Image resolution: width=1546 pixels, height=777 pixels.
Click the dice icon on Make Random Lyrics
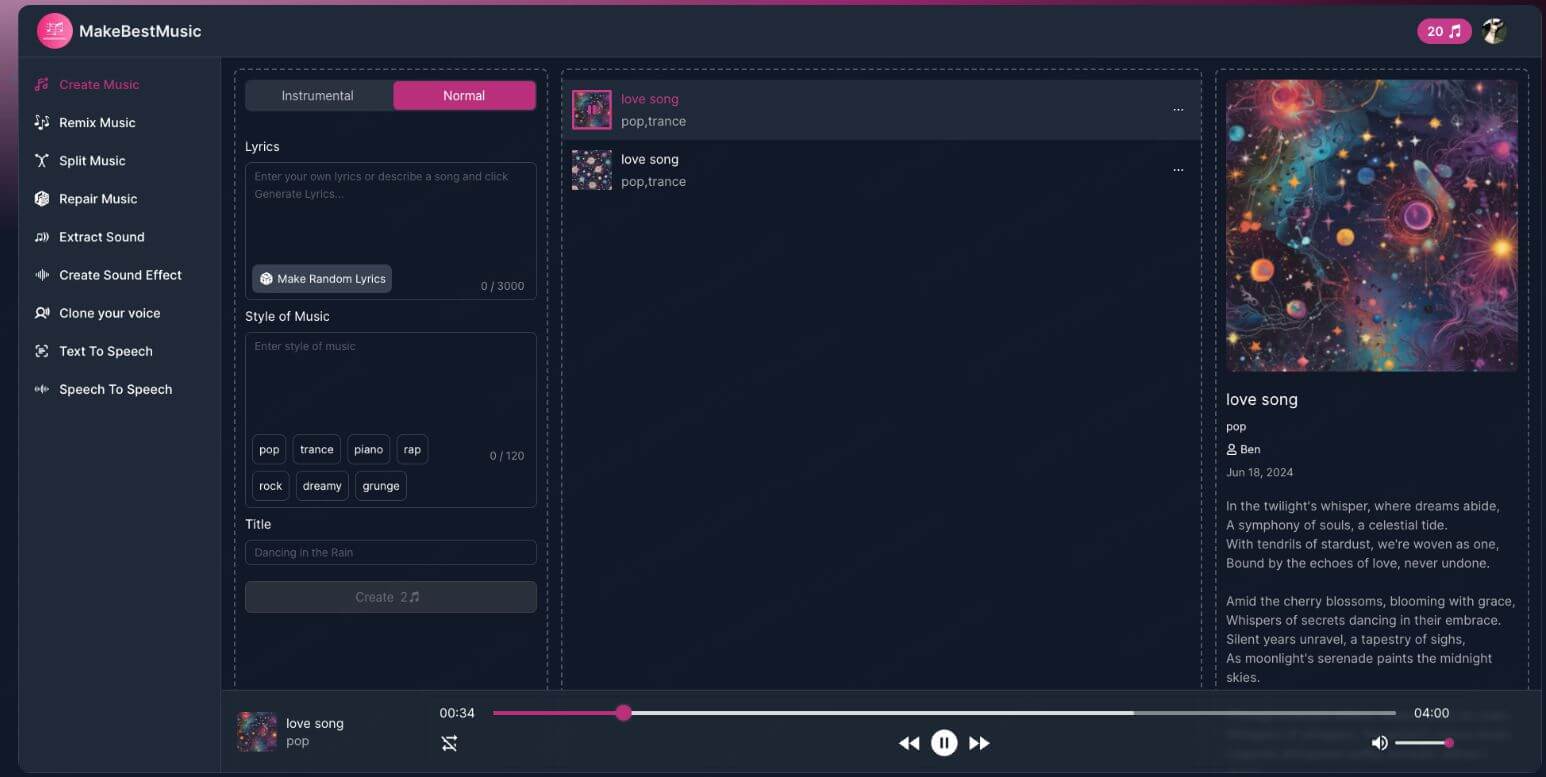[266, 279]
